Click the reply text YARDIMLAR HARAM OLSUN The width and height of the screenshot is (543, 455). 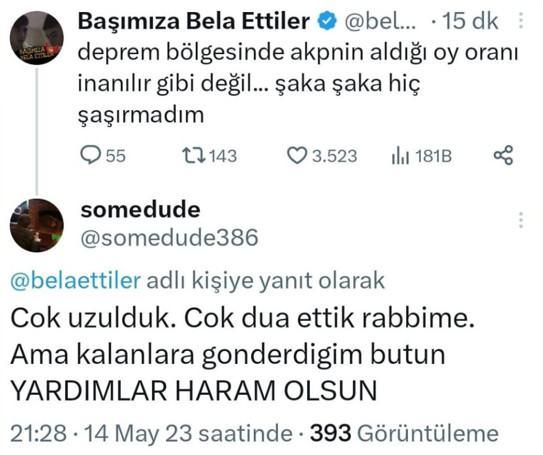194,391
